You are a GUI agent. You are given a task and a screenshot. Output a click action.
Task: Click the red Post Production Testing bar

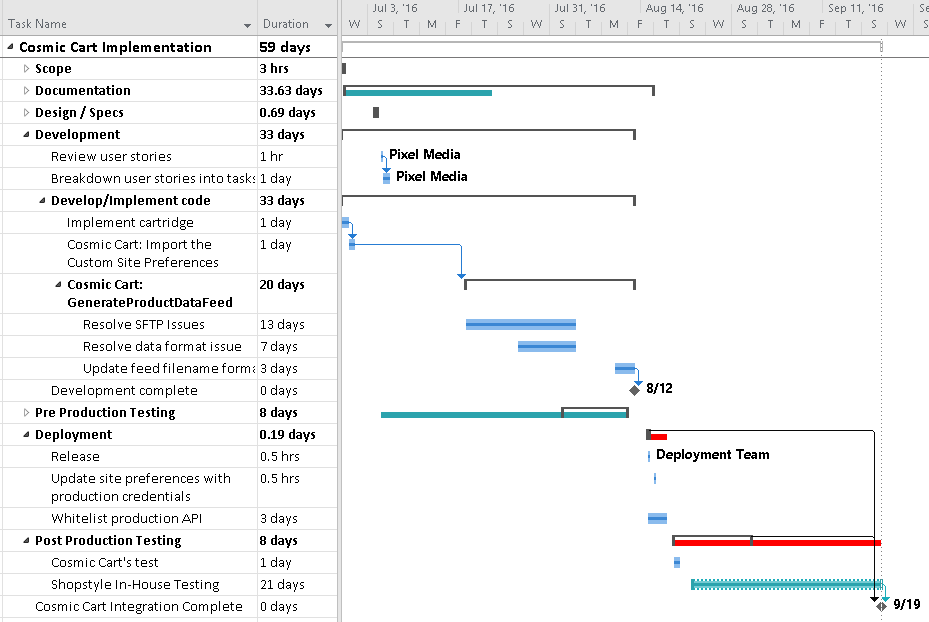click(x=777, y=543)
